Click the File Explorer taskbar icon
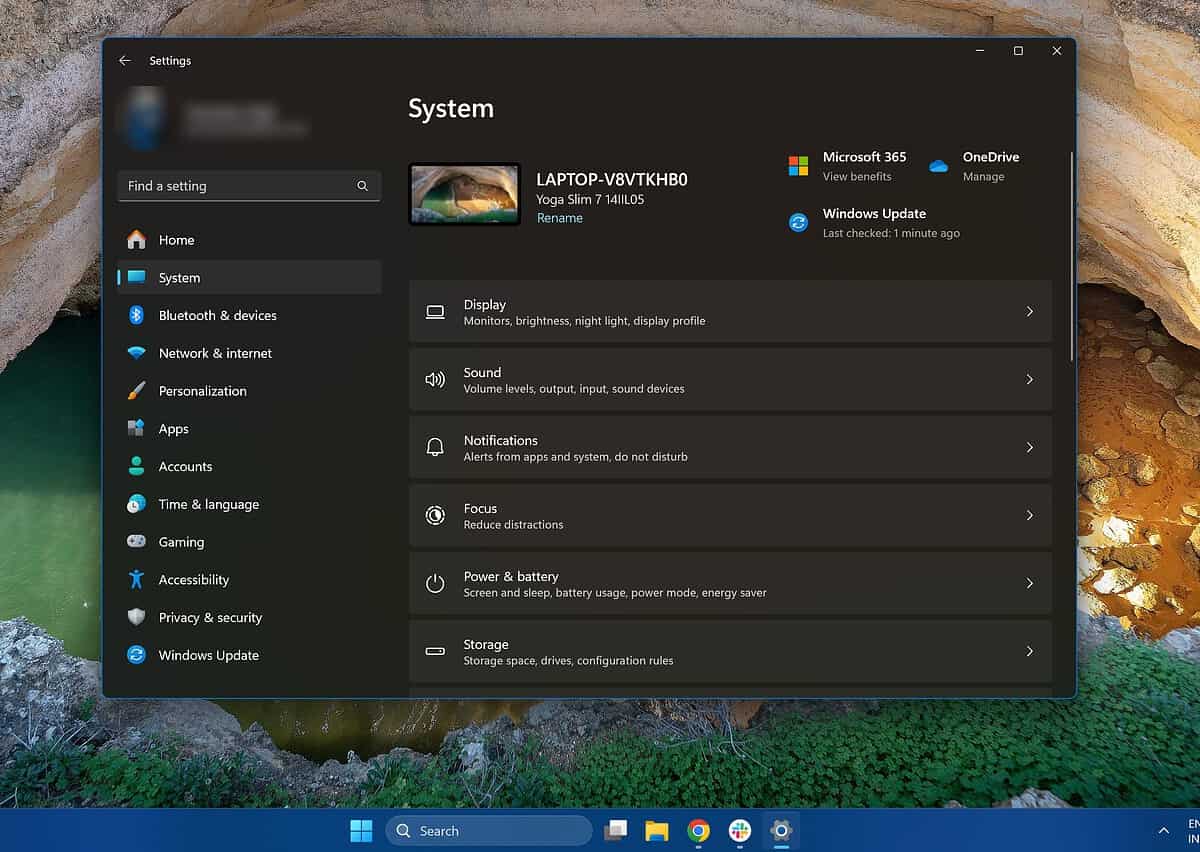This screenshot has height=852, width=1200. click(656, 830)
